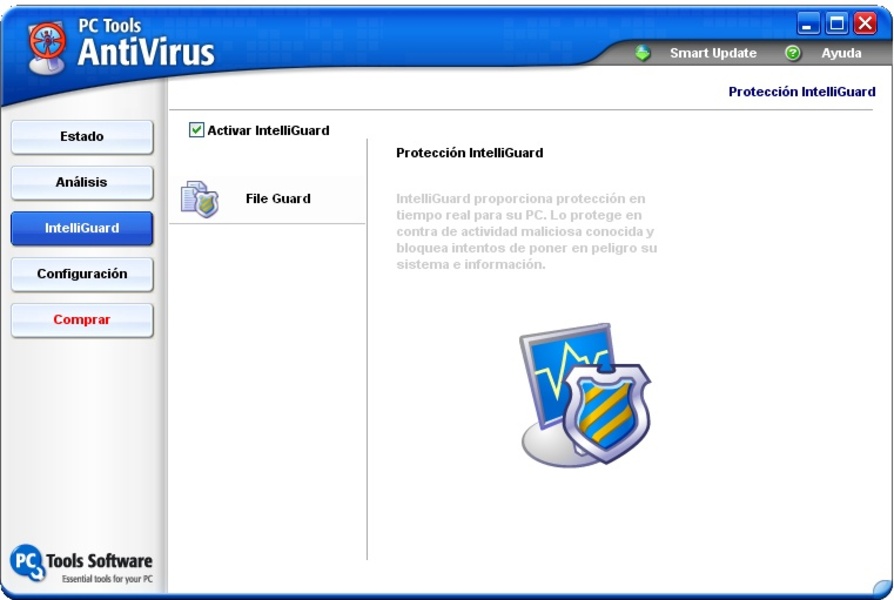
Task: Click the green question mark help icon
Action: click(793, 54)
